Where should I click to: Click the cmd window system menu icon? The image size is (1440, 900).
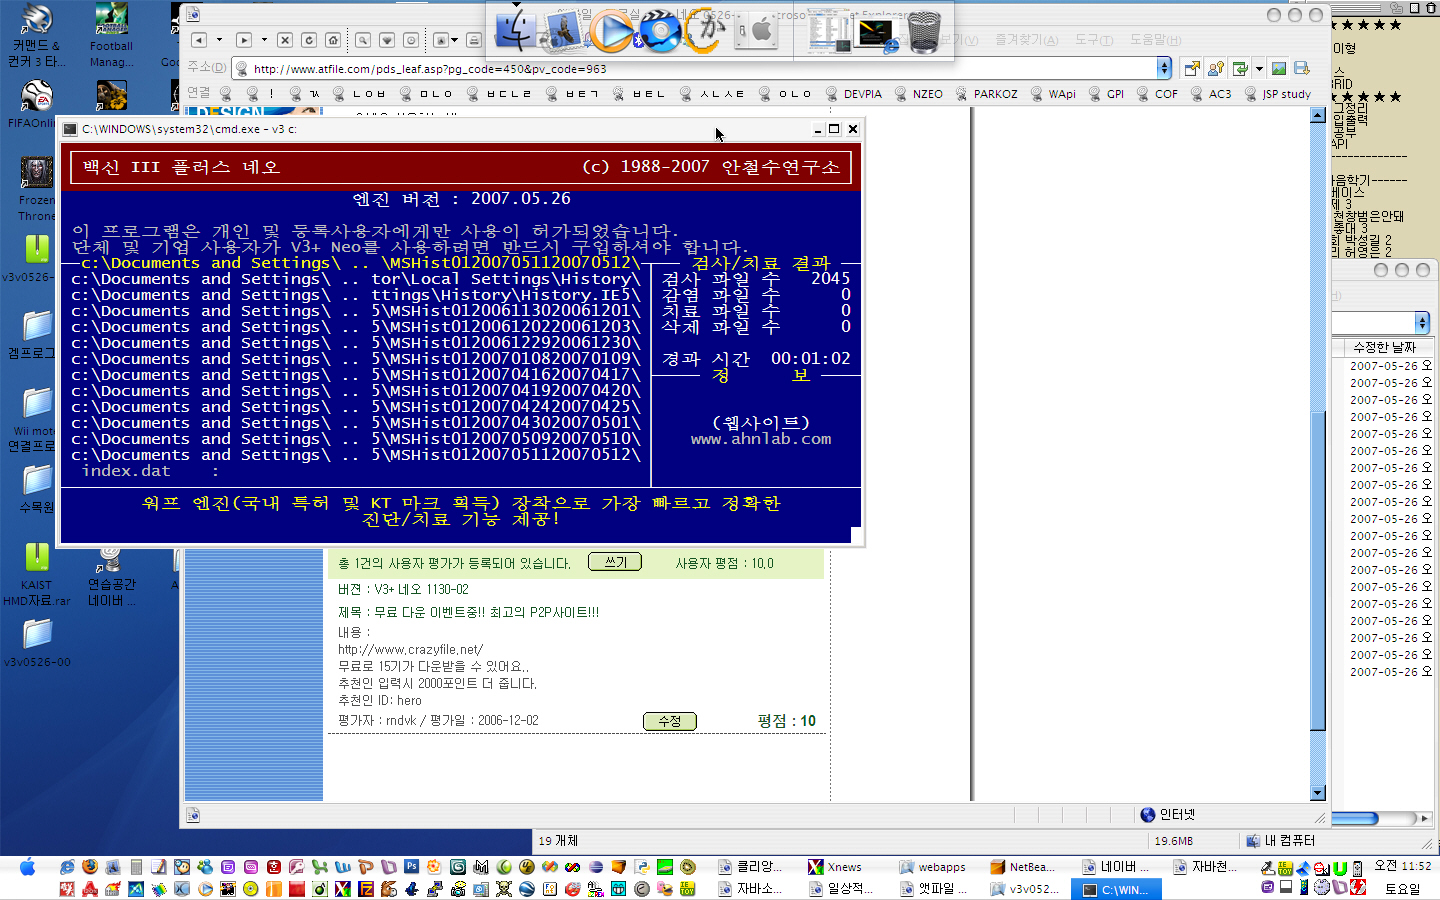[x=70, y=129]
